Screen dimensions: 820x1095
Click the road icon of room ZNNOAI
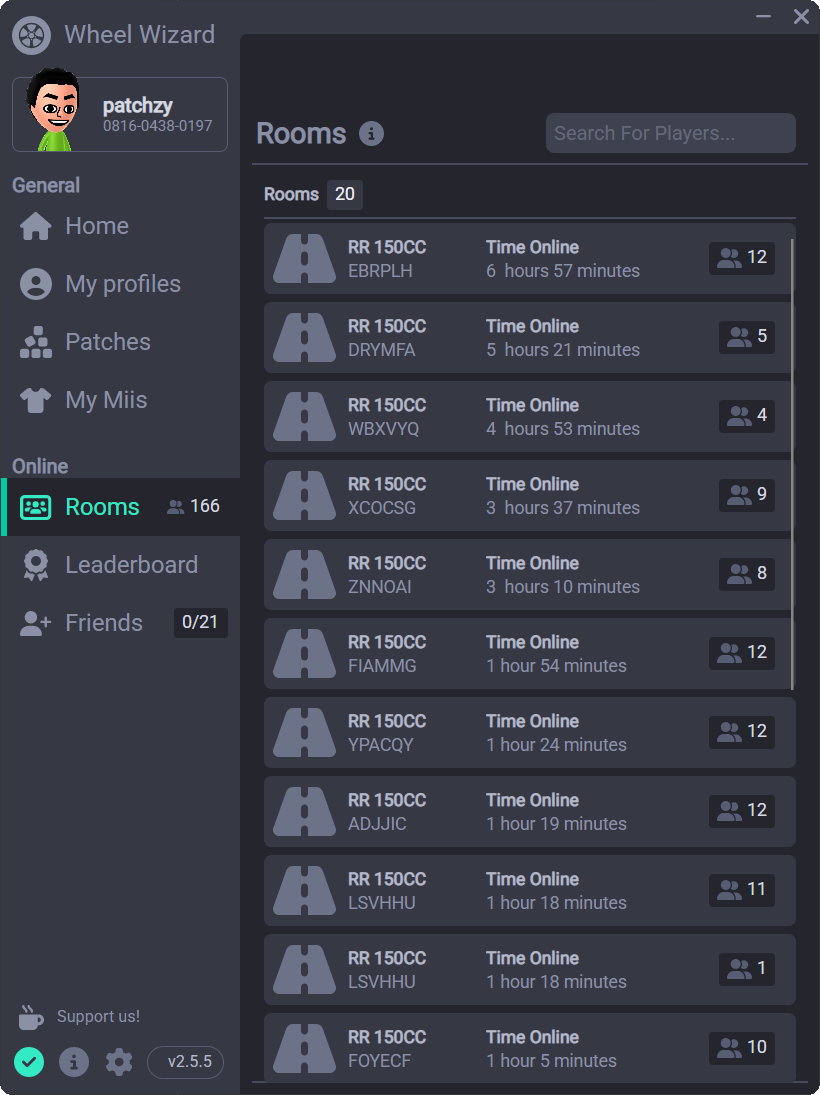coord(305,575)
